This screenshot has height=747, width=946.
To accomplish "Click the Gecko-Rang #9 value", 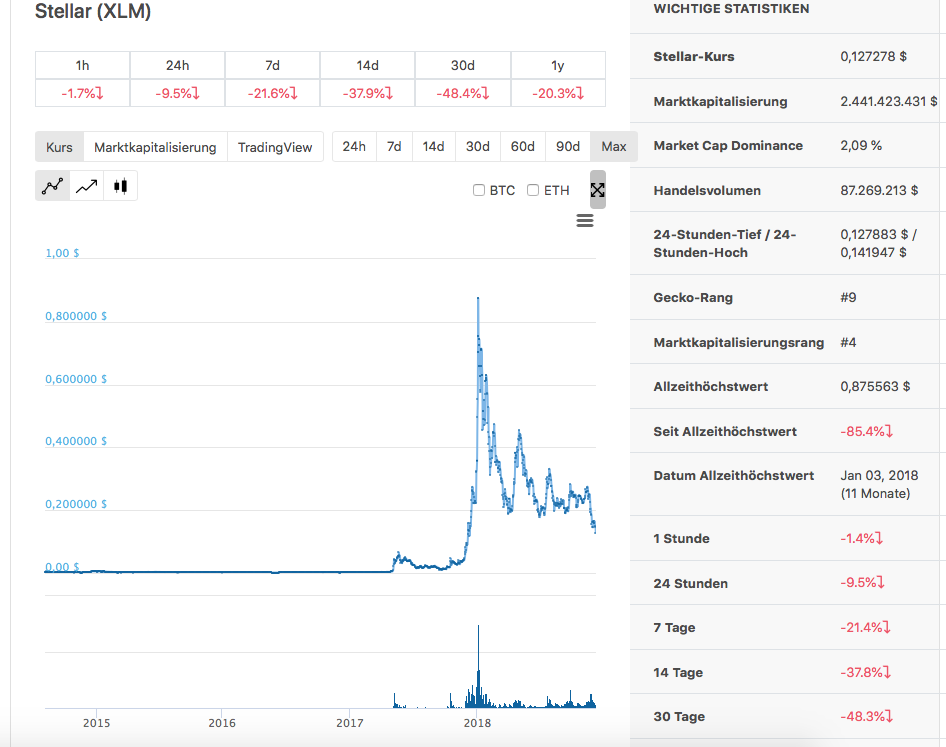I will point(849,295).
